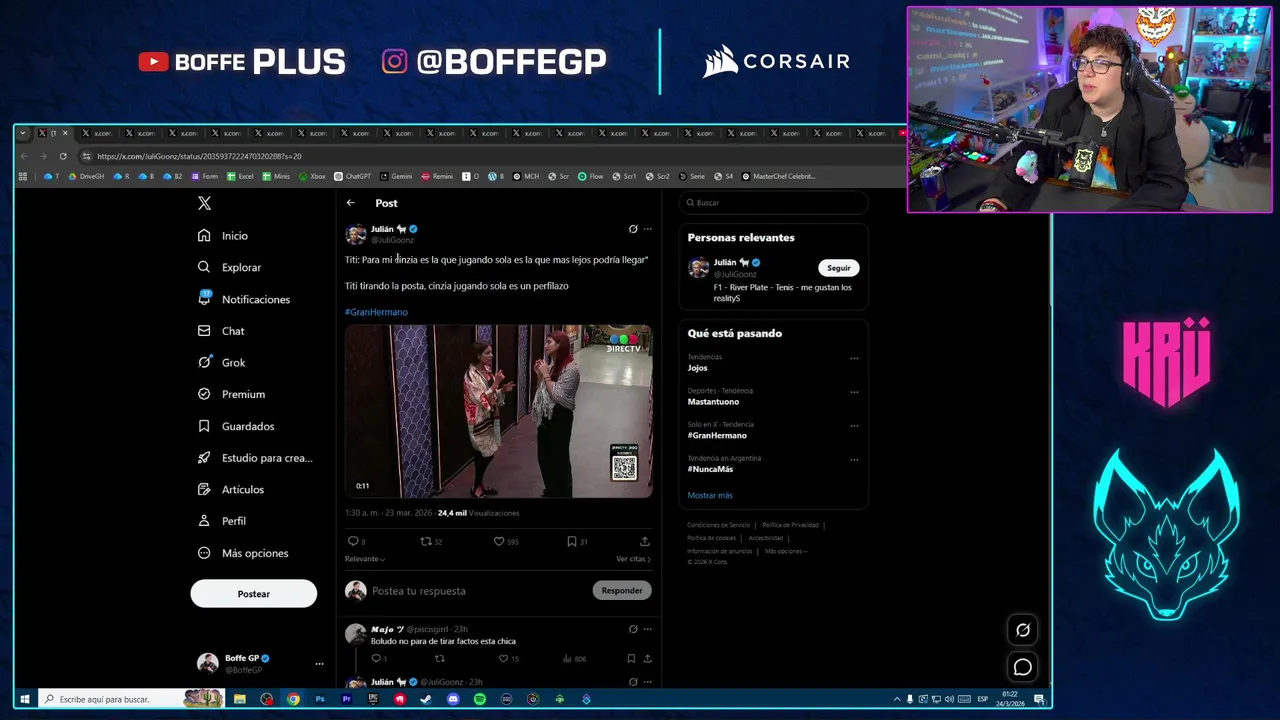Viewport: 1280px width, 720px height.
Task: Open Majo's profile avatar in replies
Action: [355, 634]
